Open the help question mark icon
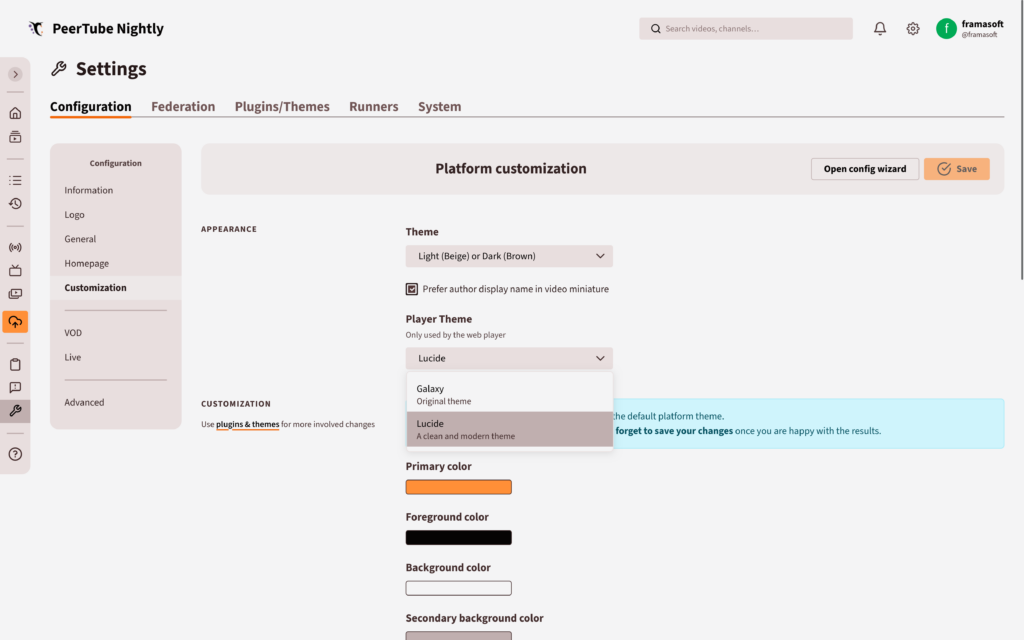The height and width of the screenshot is (640, 1024). coord(15,453)
